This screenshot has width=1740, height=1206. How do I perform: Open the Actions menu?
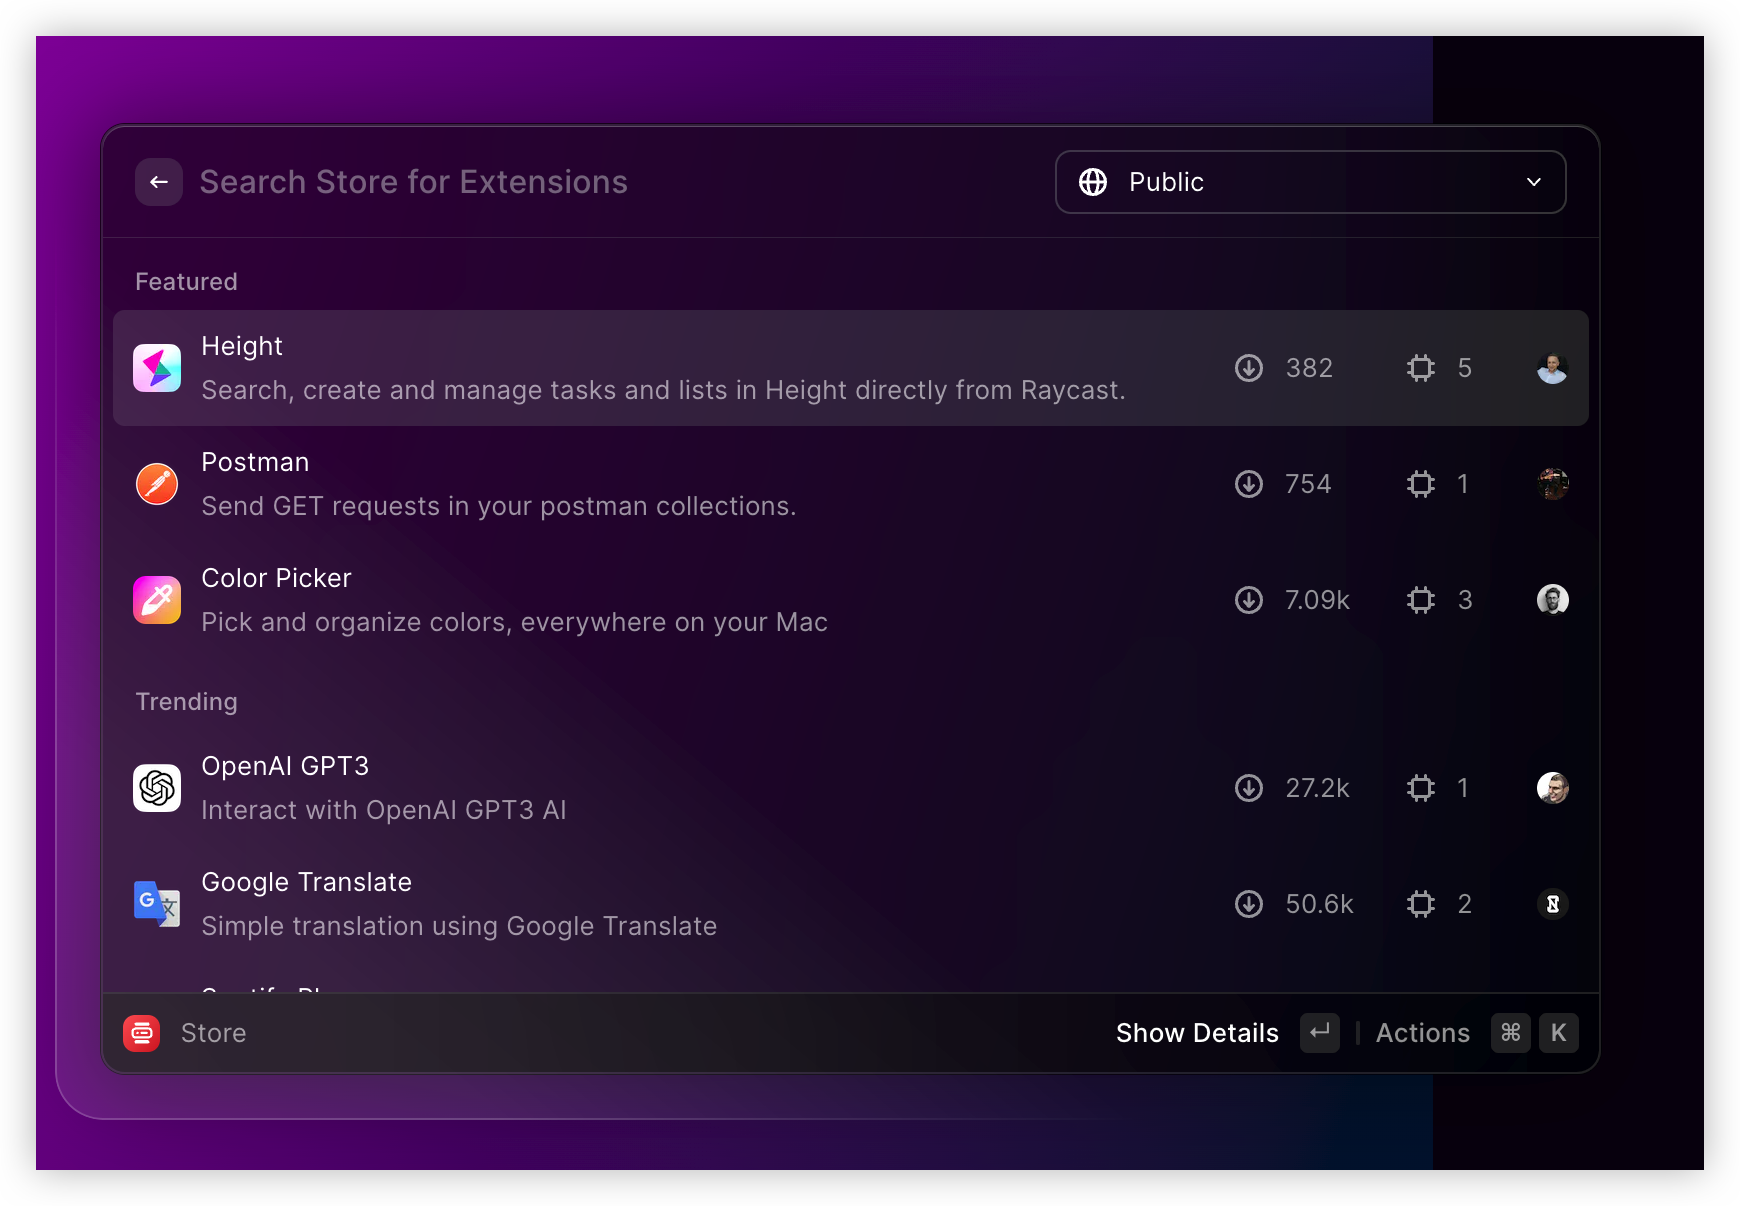pos(1423,1033)
